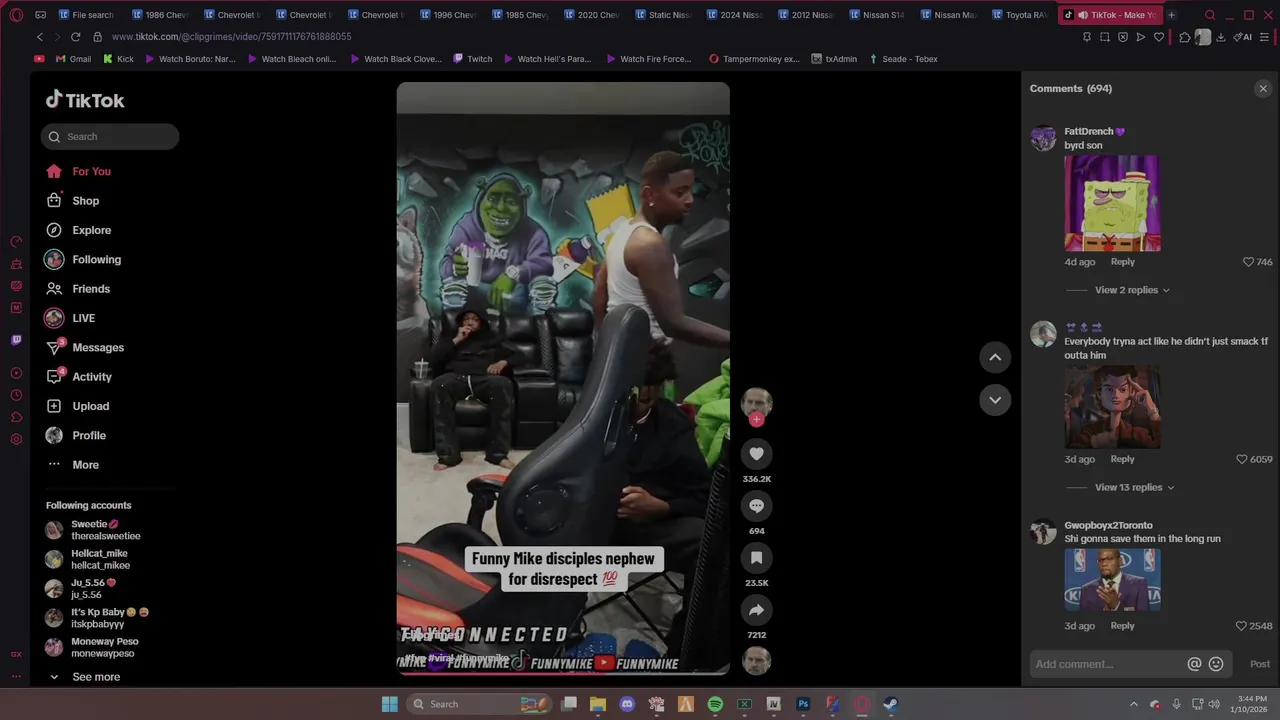Click the Windows taskbar search box

[478, 704]
